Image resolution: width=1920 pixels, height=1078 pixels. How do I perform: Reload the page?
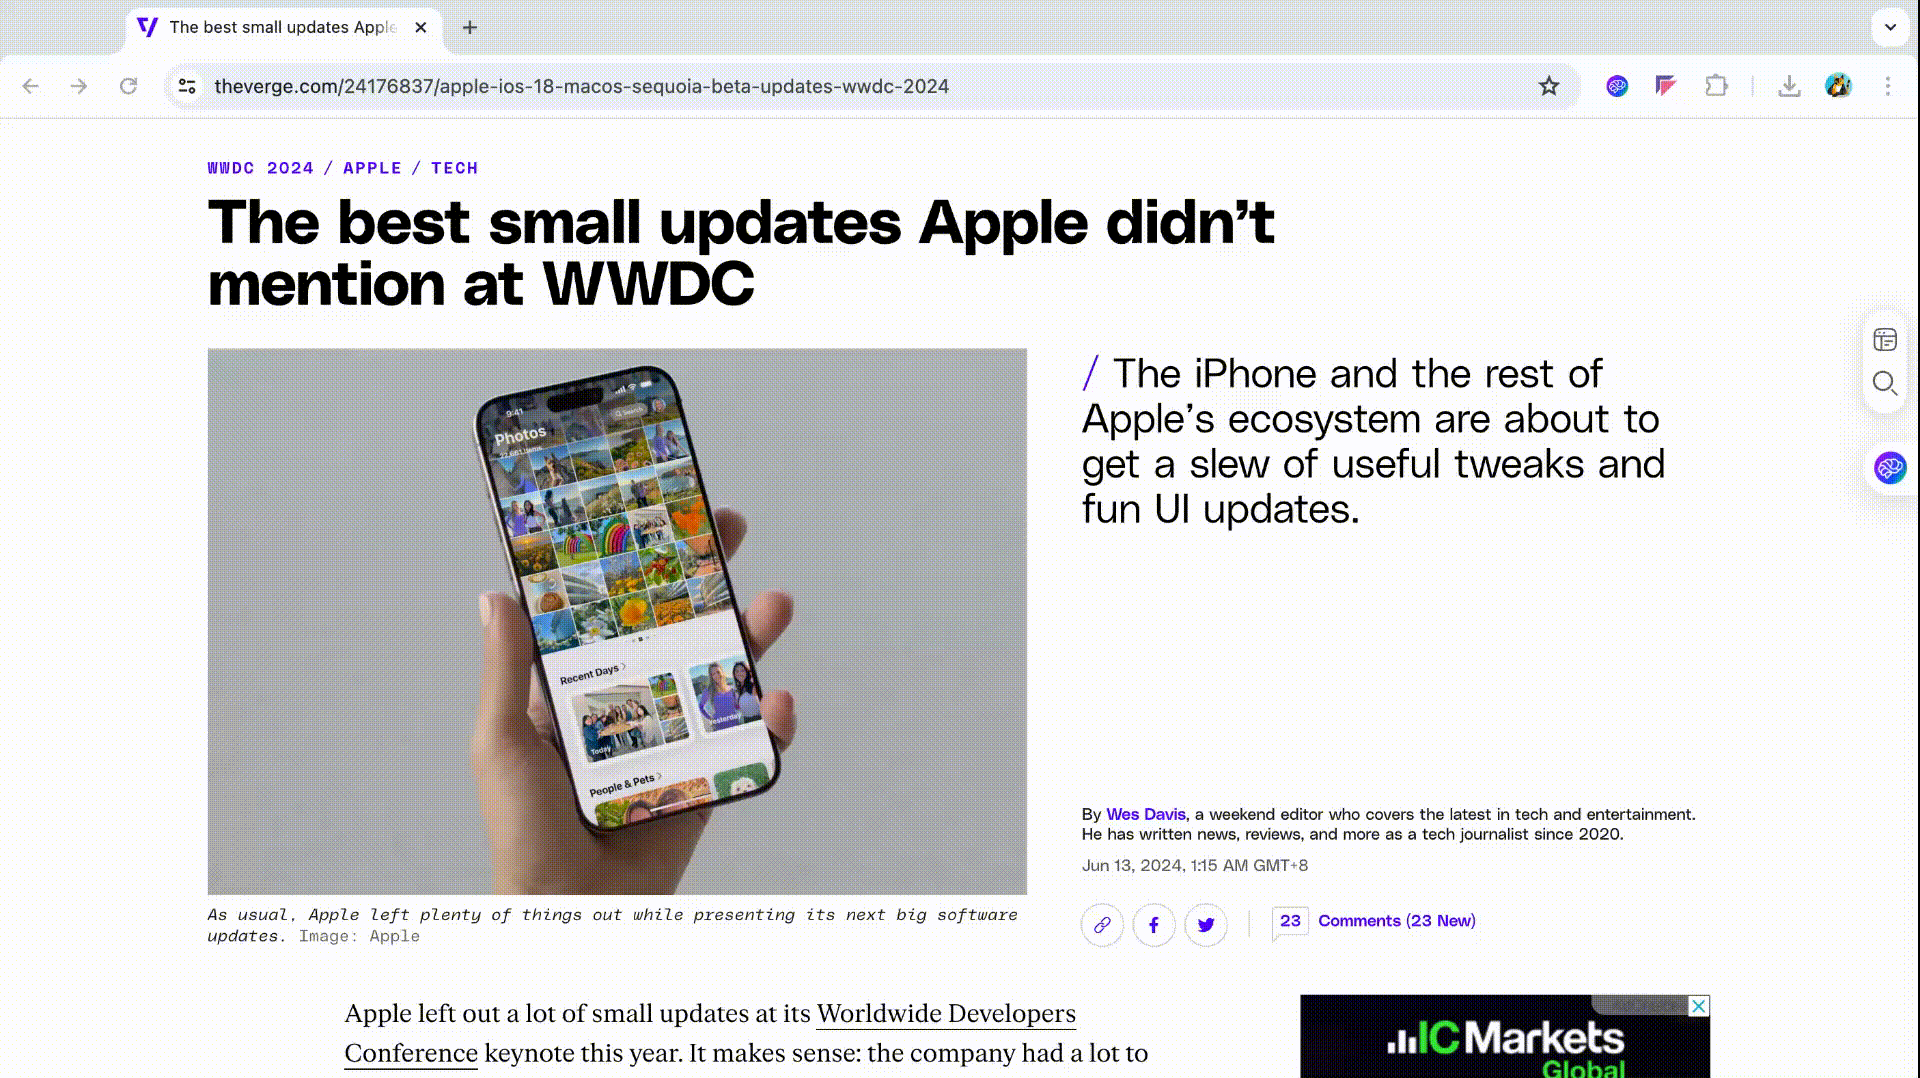[x=128, y=86]
